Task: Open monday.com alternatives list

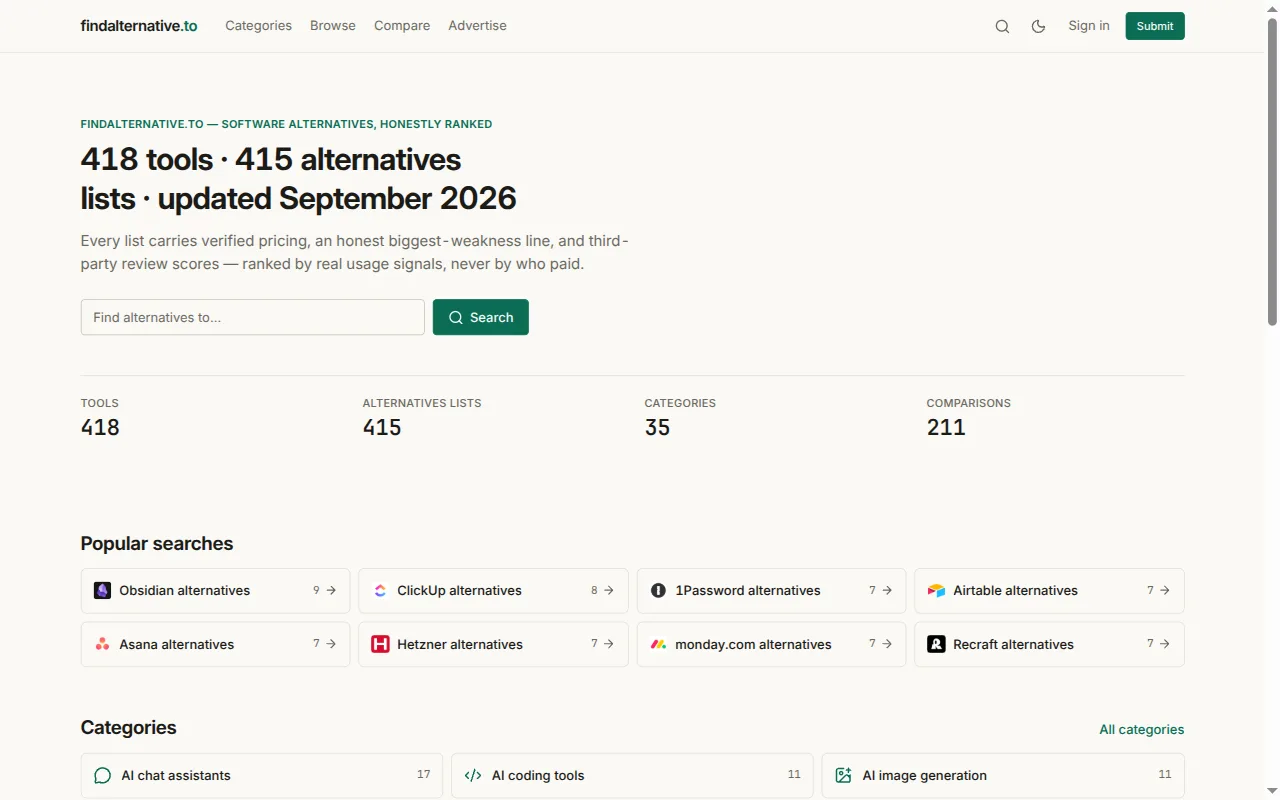Action: (x=772, y=644)
